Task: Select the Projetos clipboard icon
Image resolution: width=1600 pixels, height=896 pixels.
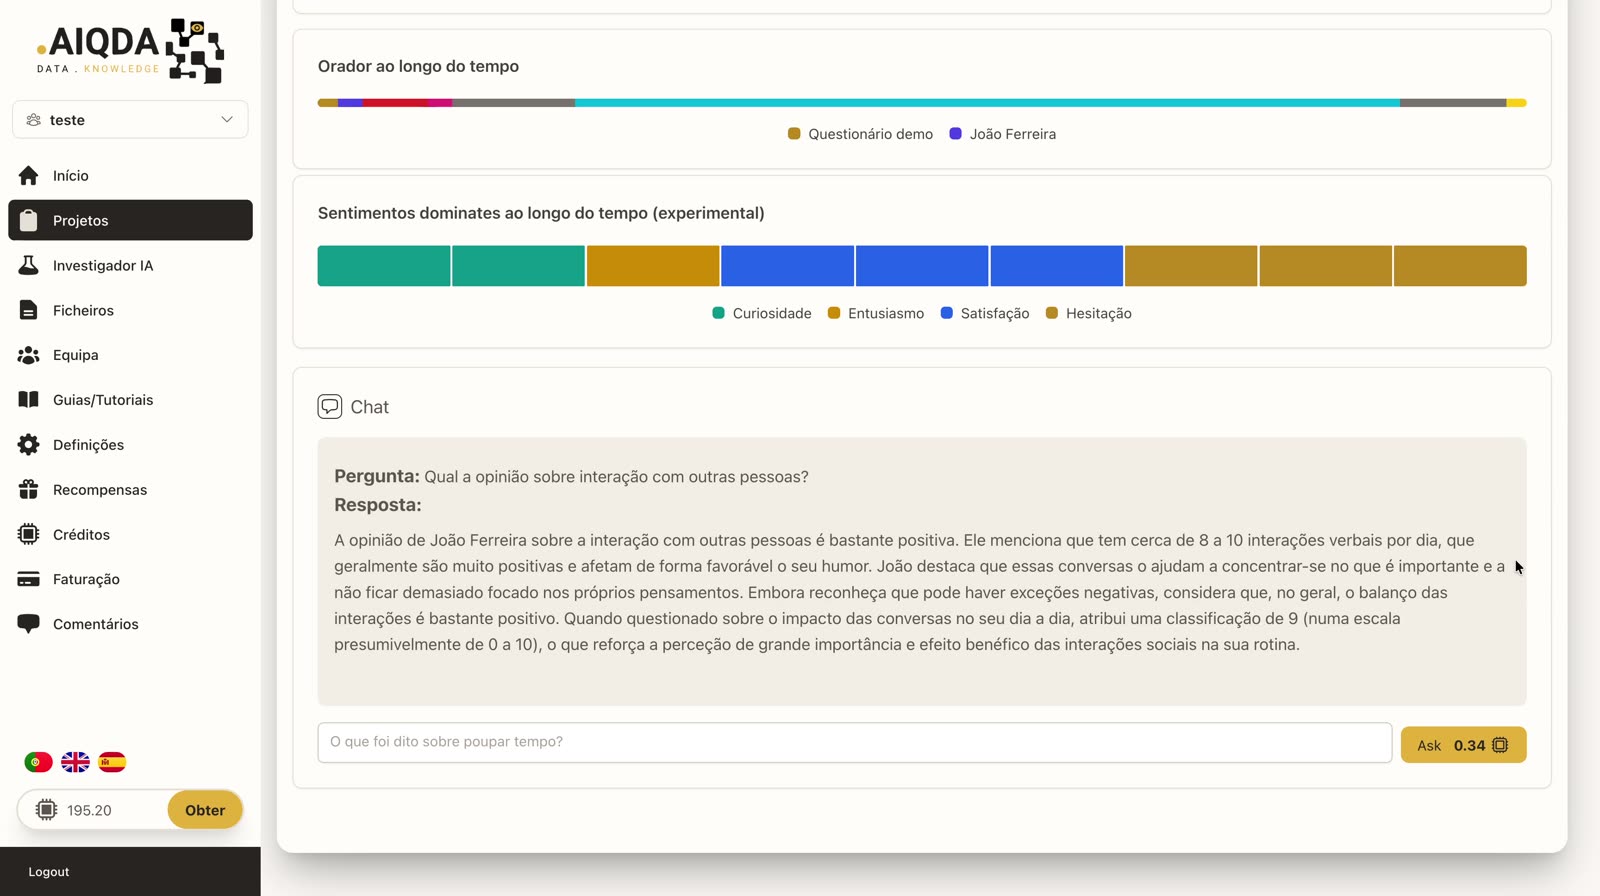Action: (28, 220)
